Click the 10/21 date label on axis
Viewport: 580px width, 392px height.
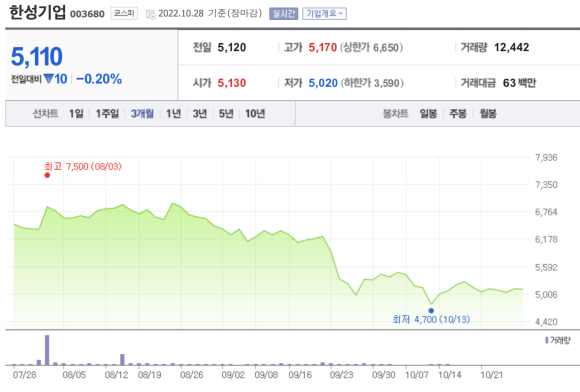(492, 375)
